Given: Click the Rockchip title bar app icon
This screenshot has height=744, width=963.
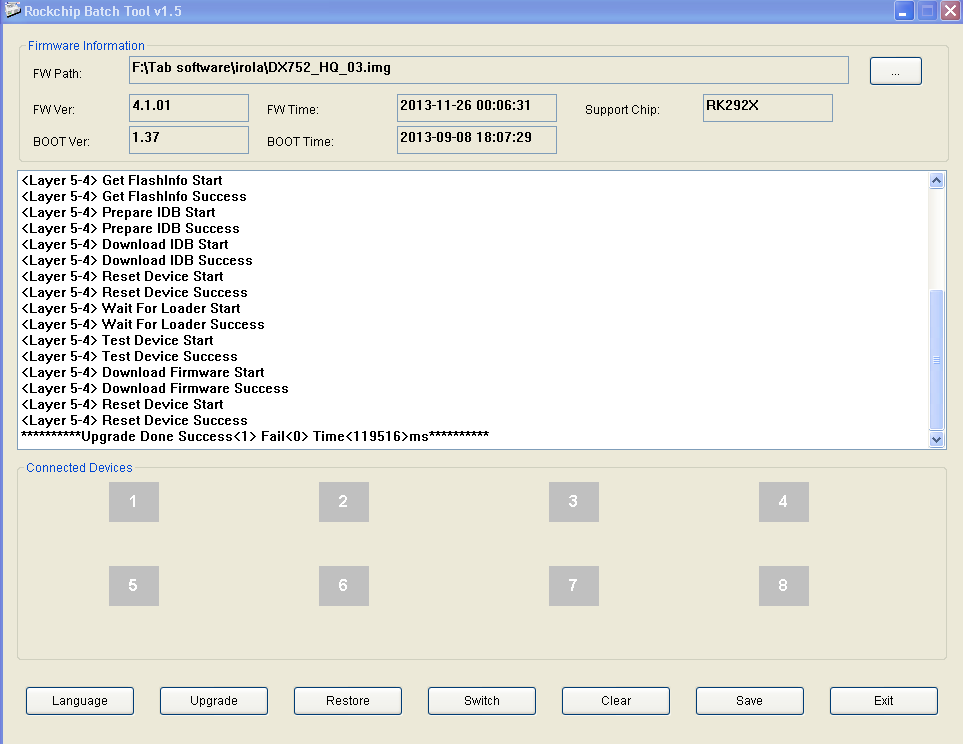Looking at the screenshot, I should pos(12,11).
